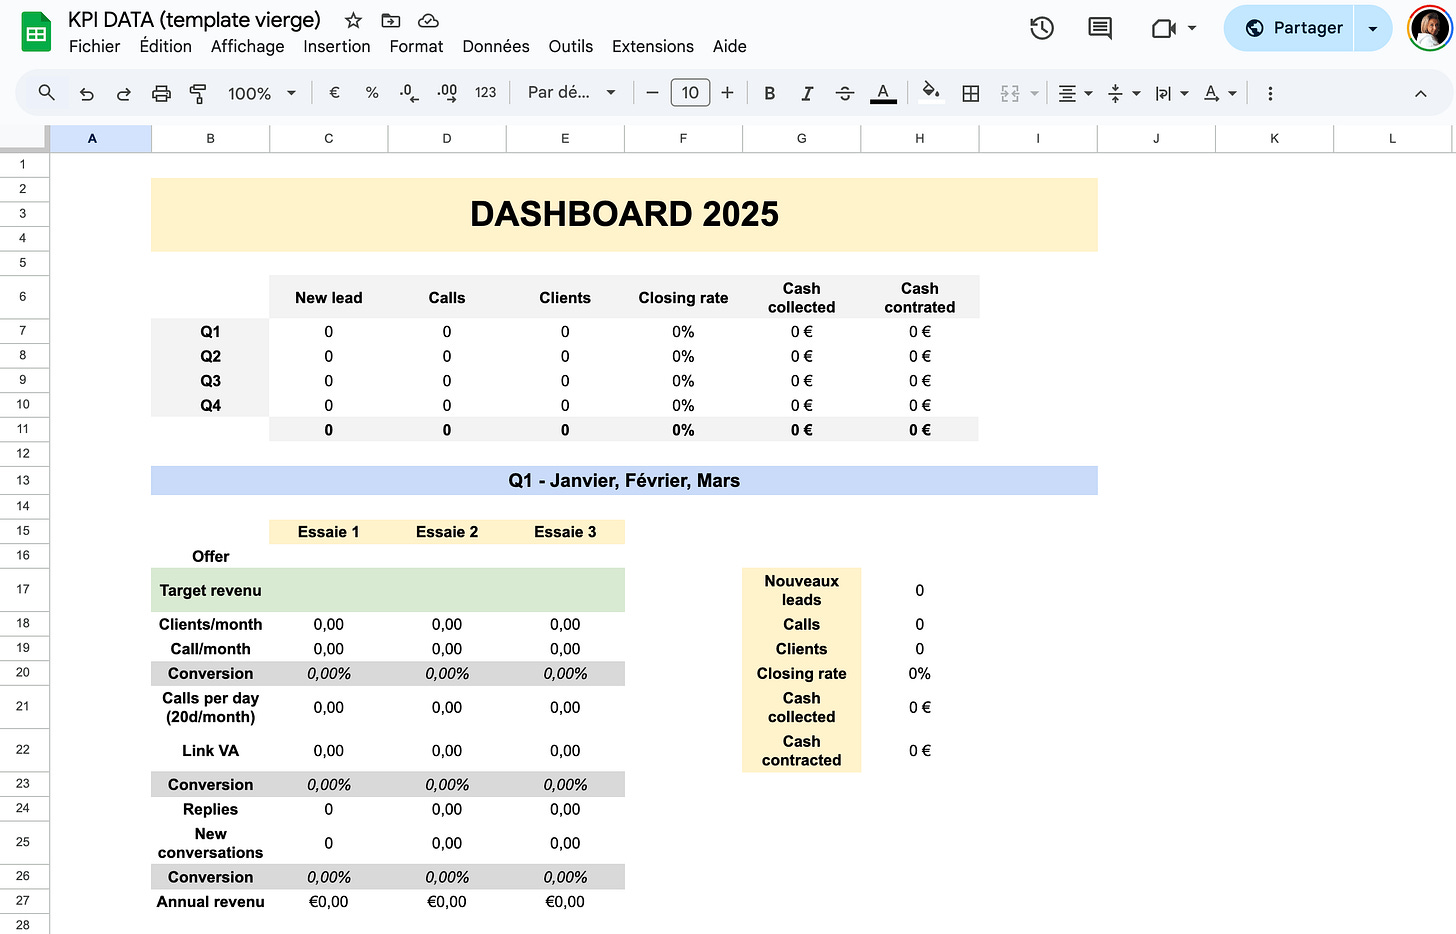Open the fill color picker

(931, 93)
